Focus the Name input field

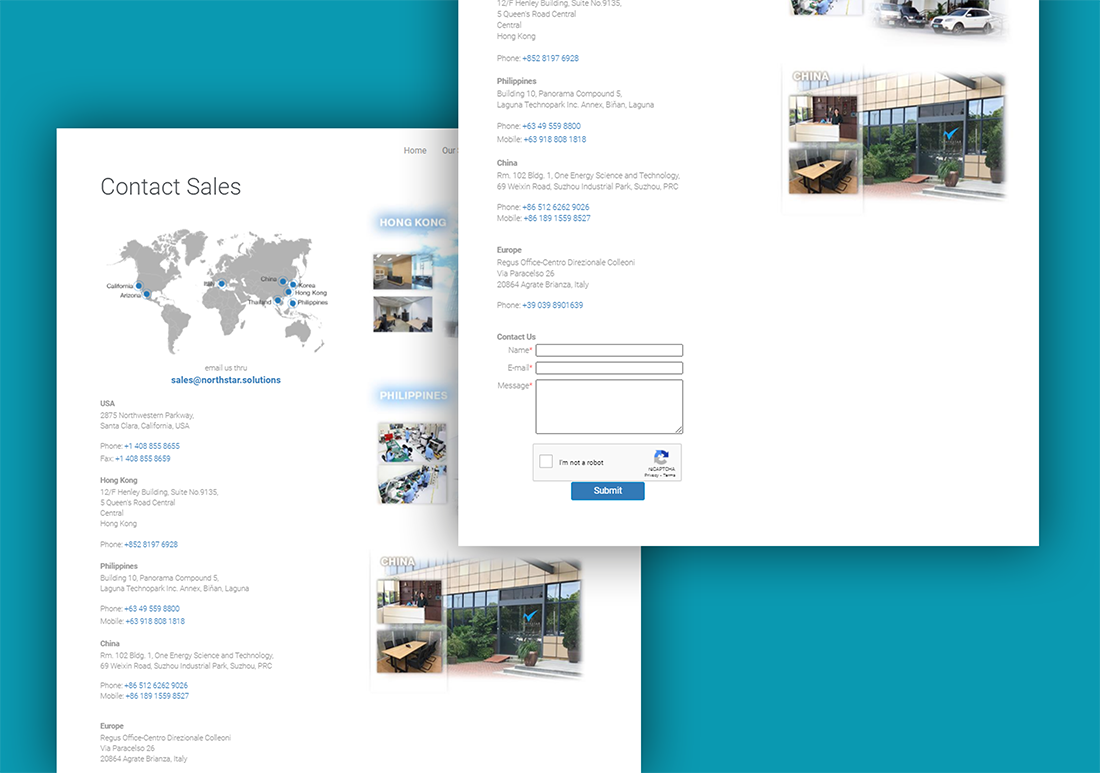tap(609, 350)
